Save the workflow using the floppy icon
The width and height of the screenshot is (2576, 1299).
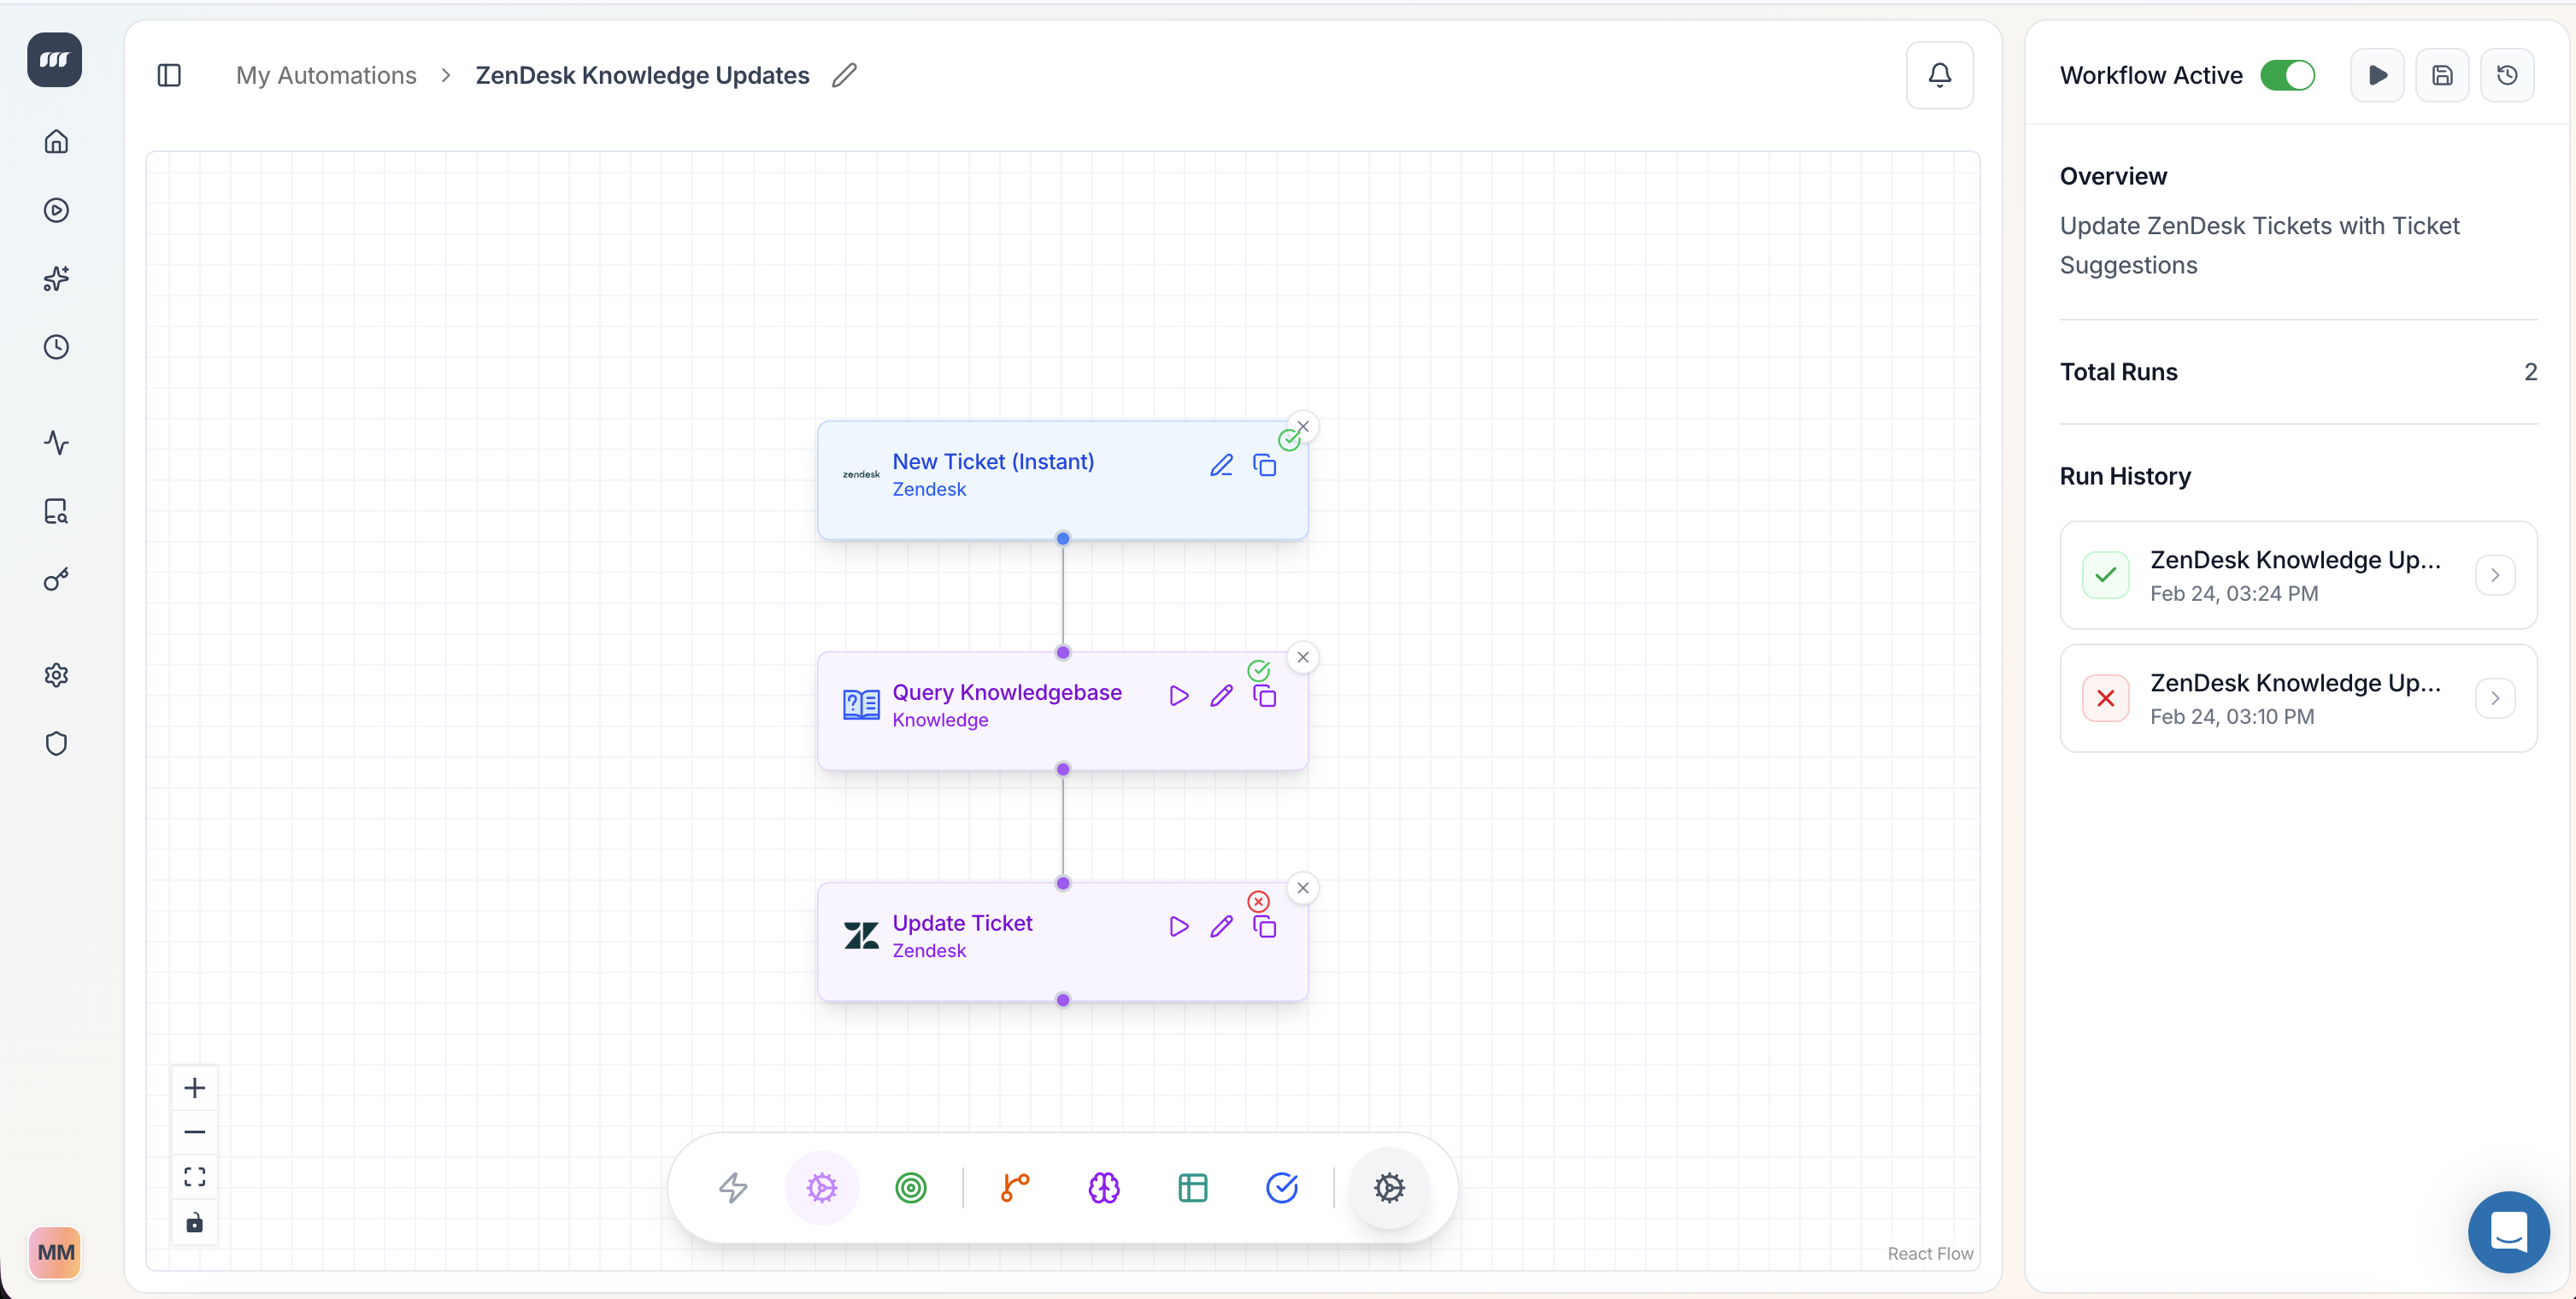click(2442, 75)
